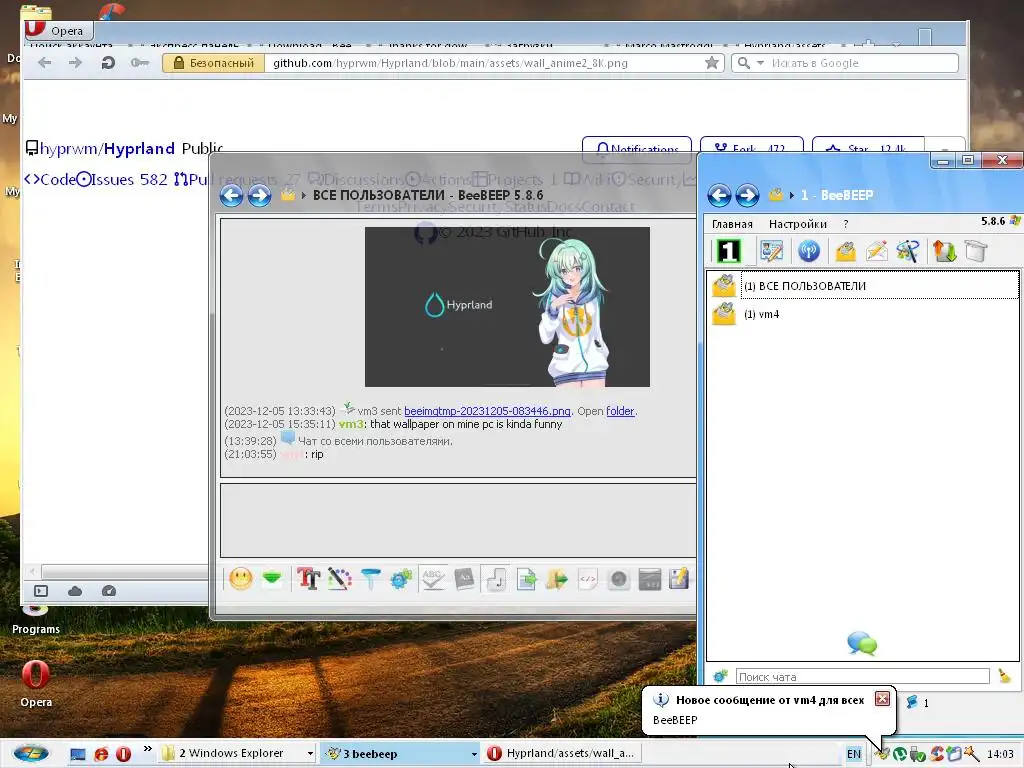This screenshot has width=1024, height=768.
Task: Click the gray window screenshot icon
Action: (649, 579)
